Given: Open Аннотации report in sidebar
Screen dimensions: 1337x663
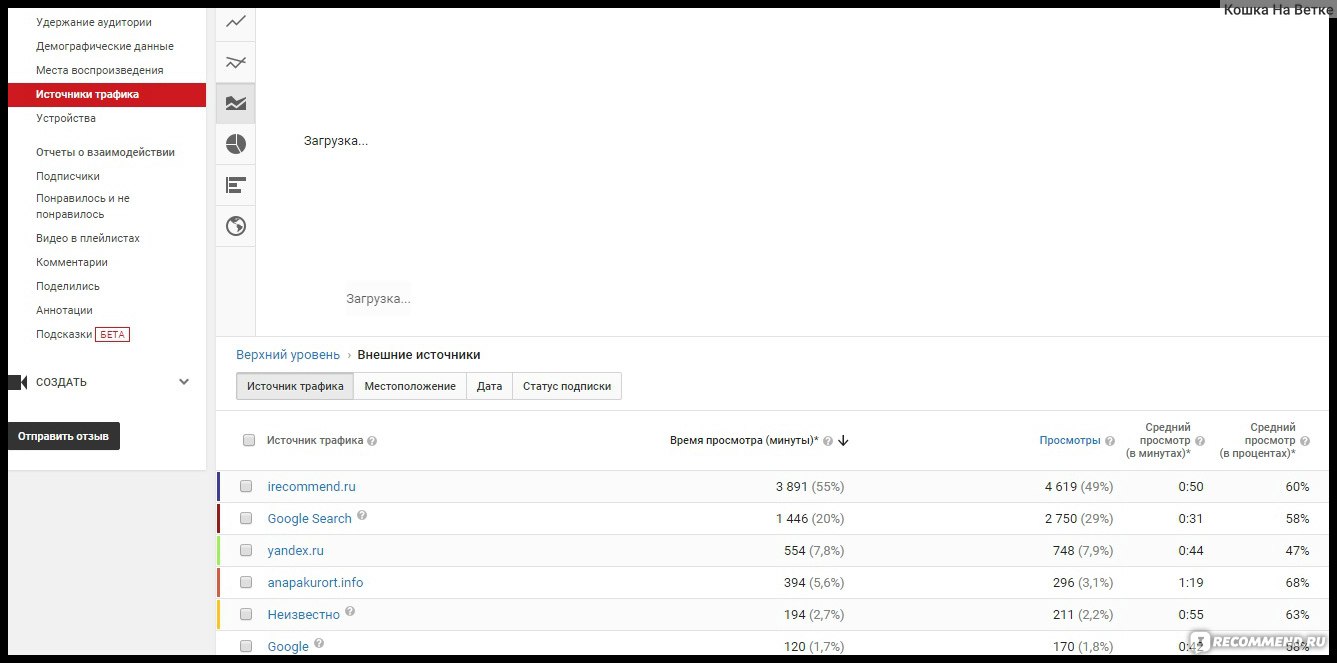Looking at the screenshot, I should pos(64,310).
